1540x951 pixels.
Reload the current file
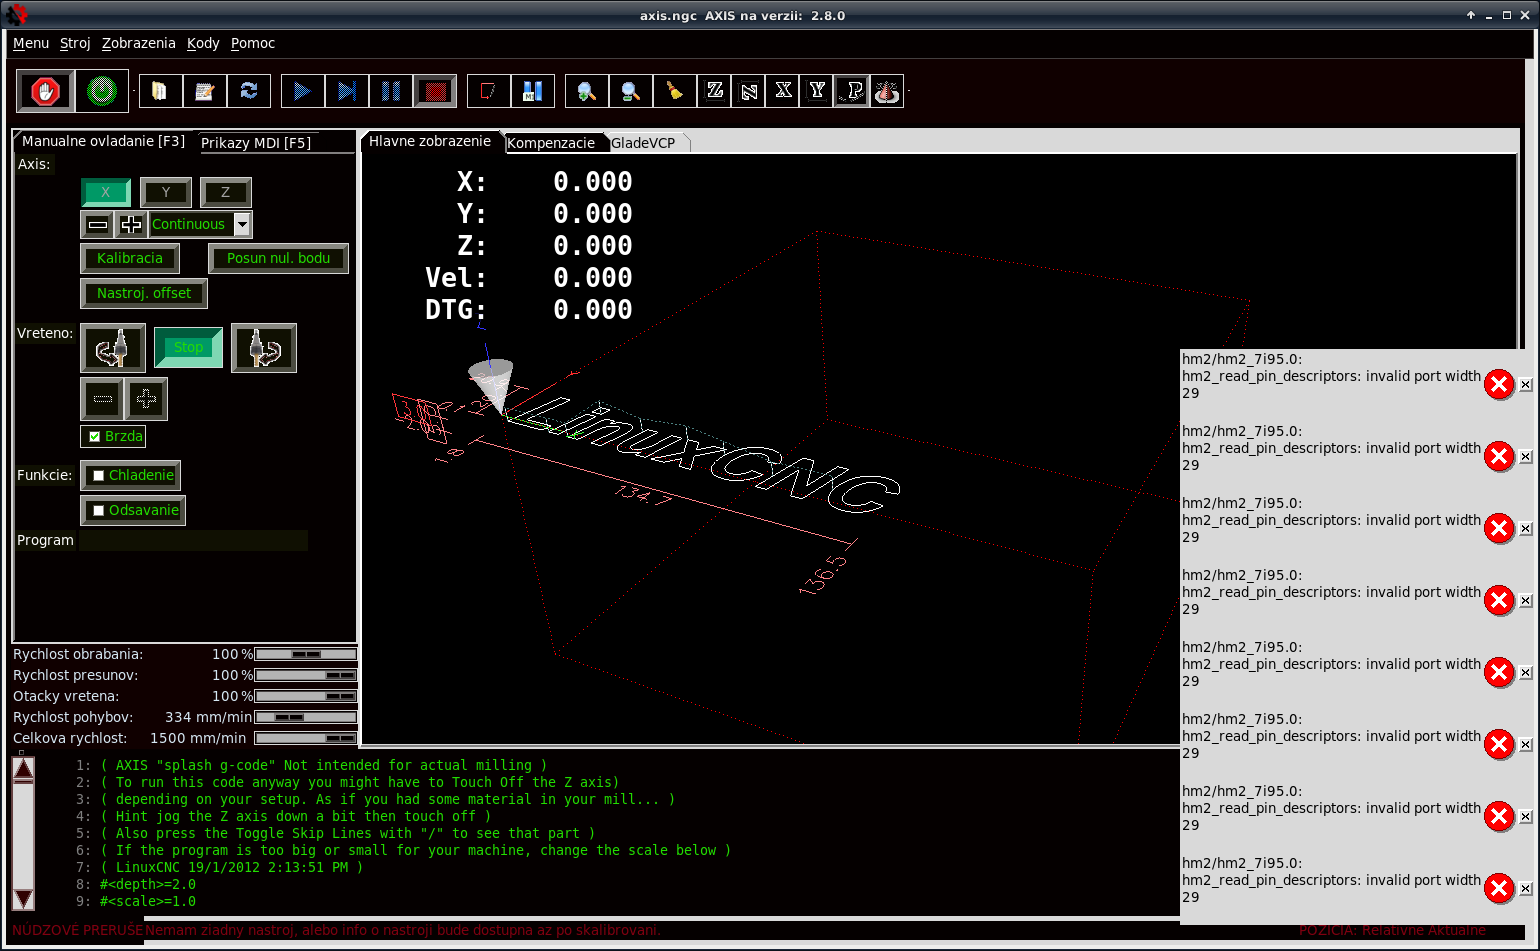tap(248, 91)
